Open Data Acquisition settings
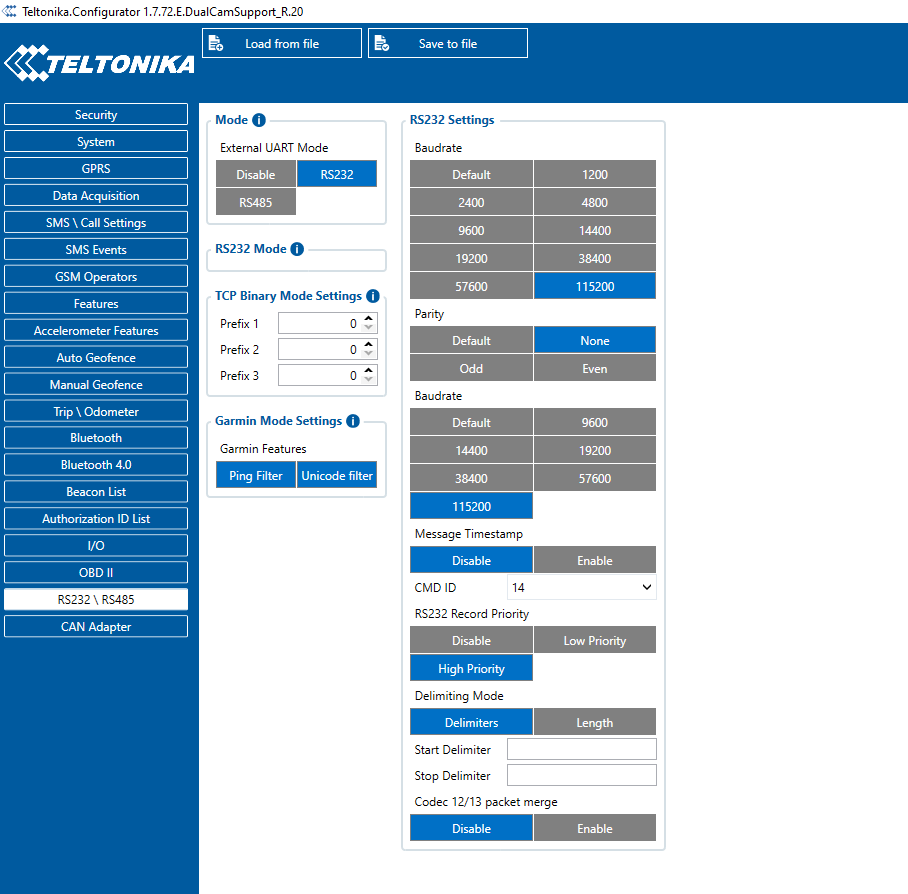The image size is (908, 894). point(96,195)
